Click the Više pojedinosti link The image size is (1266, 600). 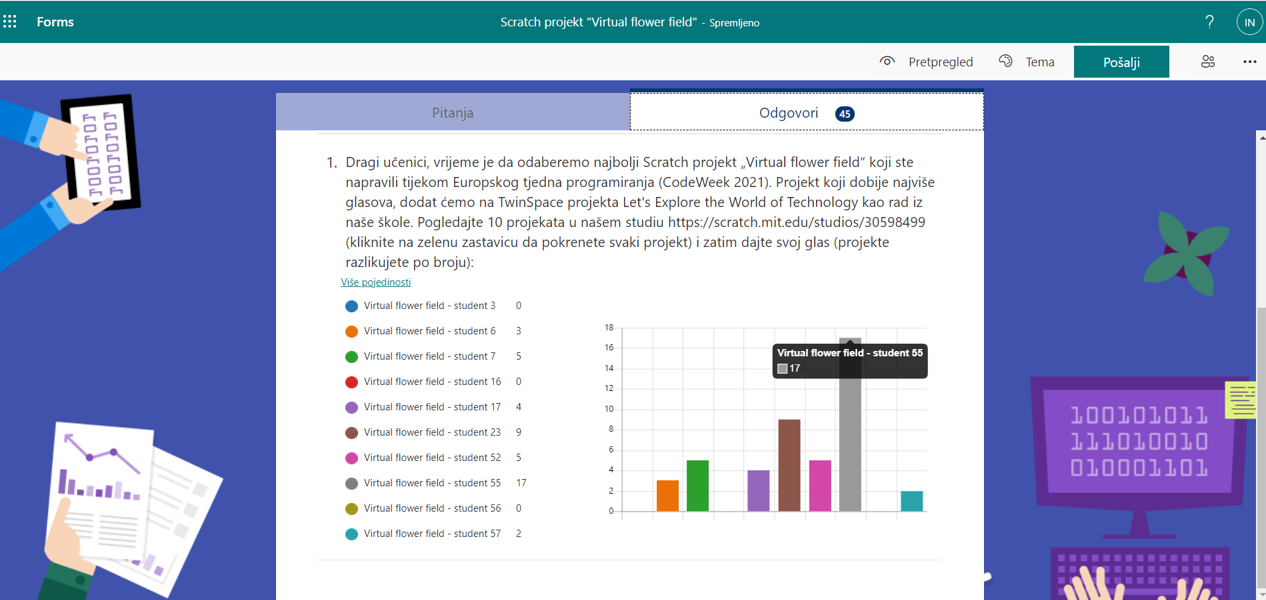376,282
